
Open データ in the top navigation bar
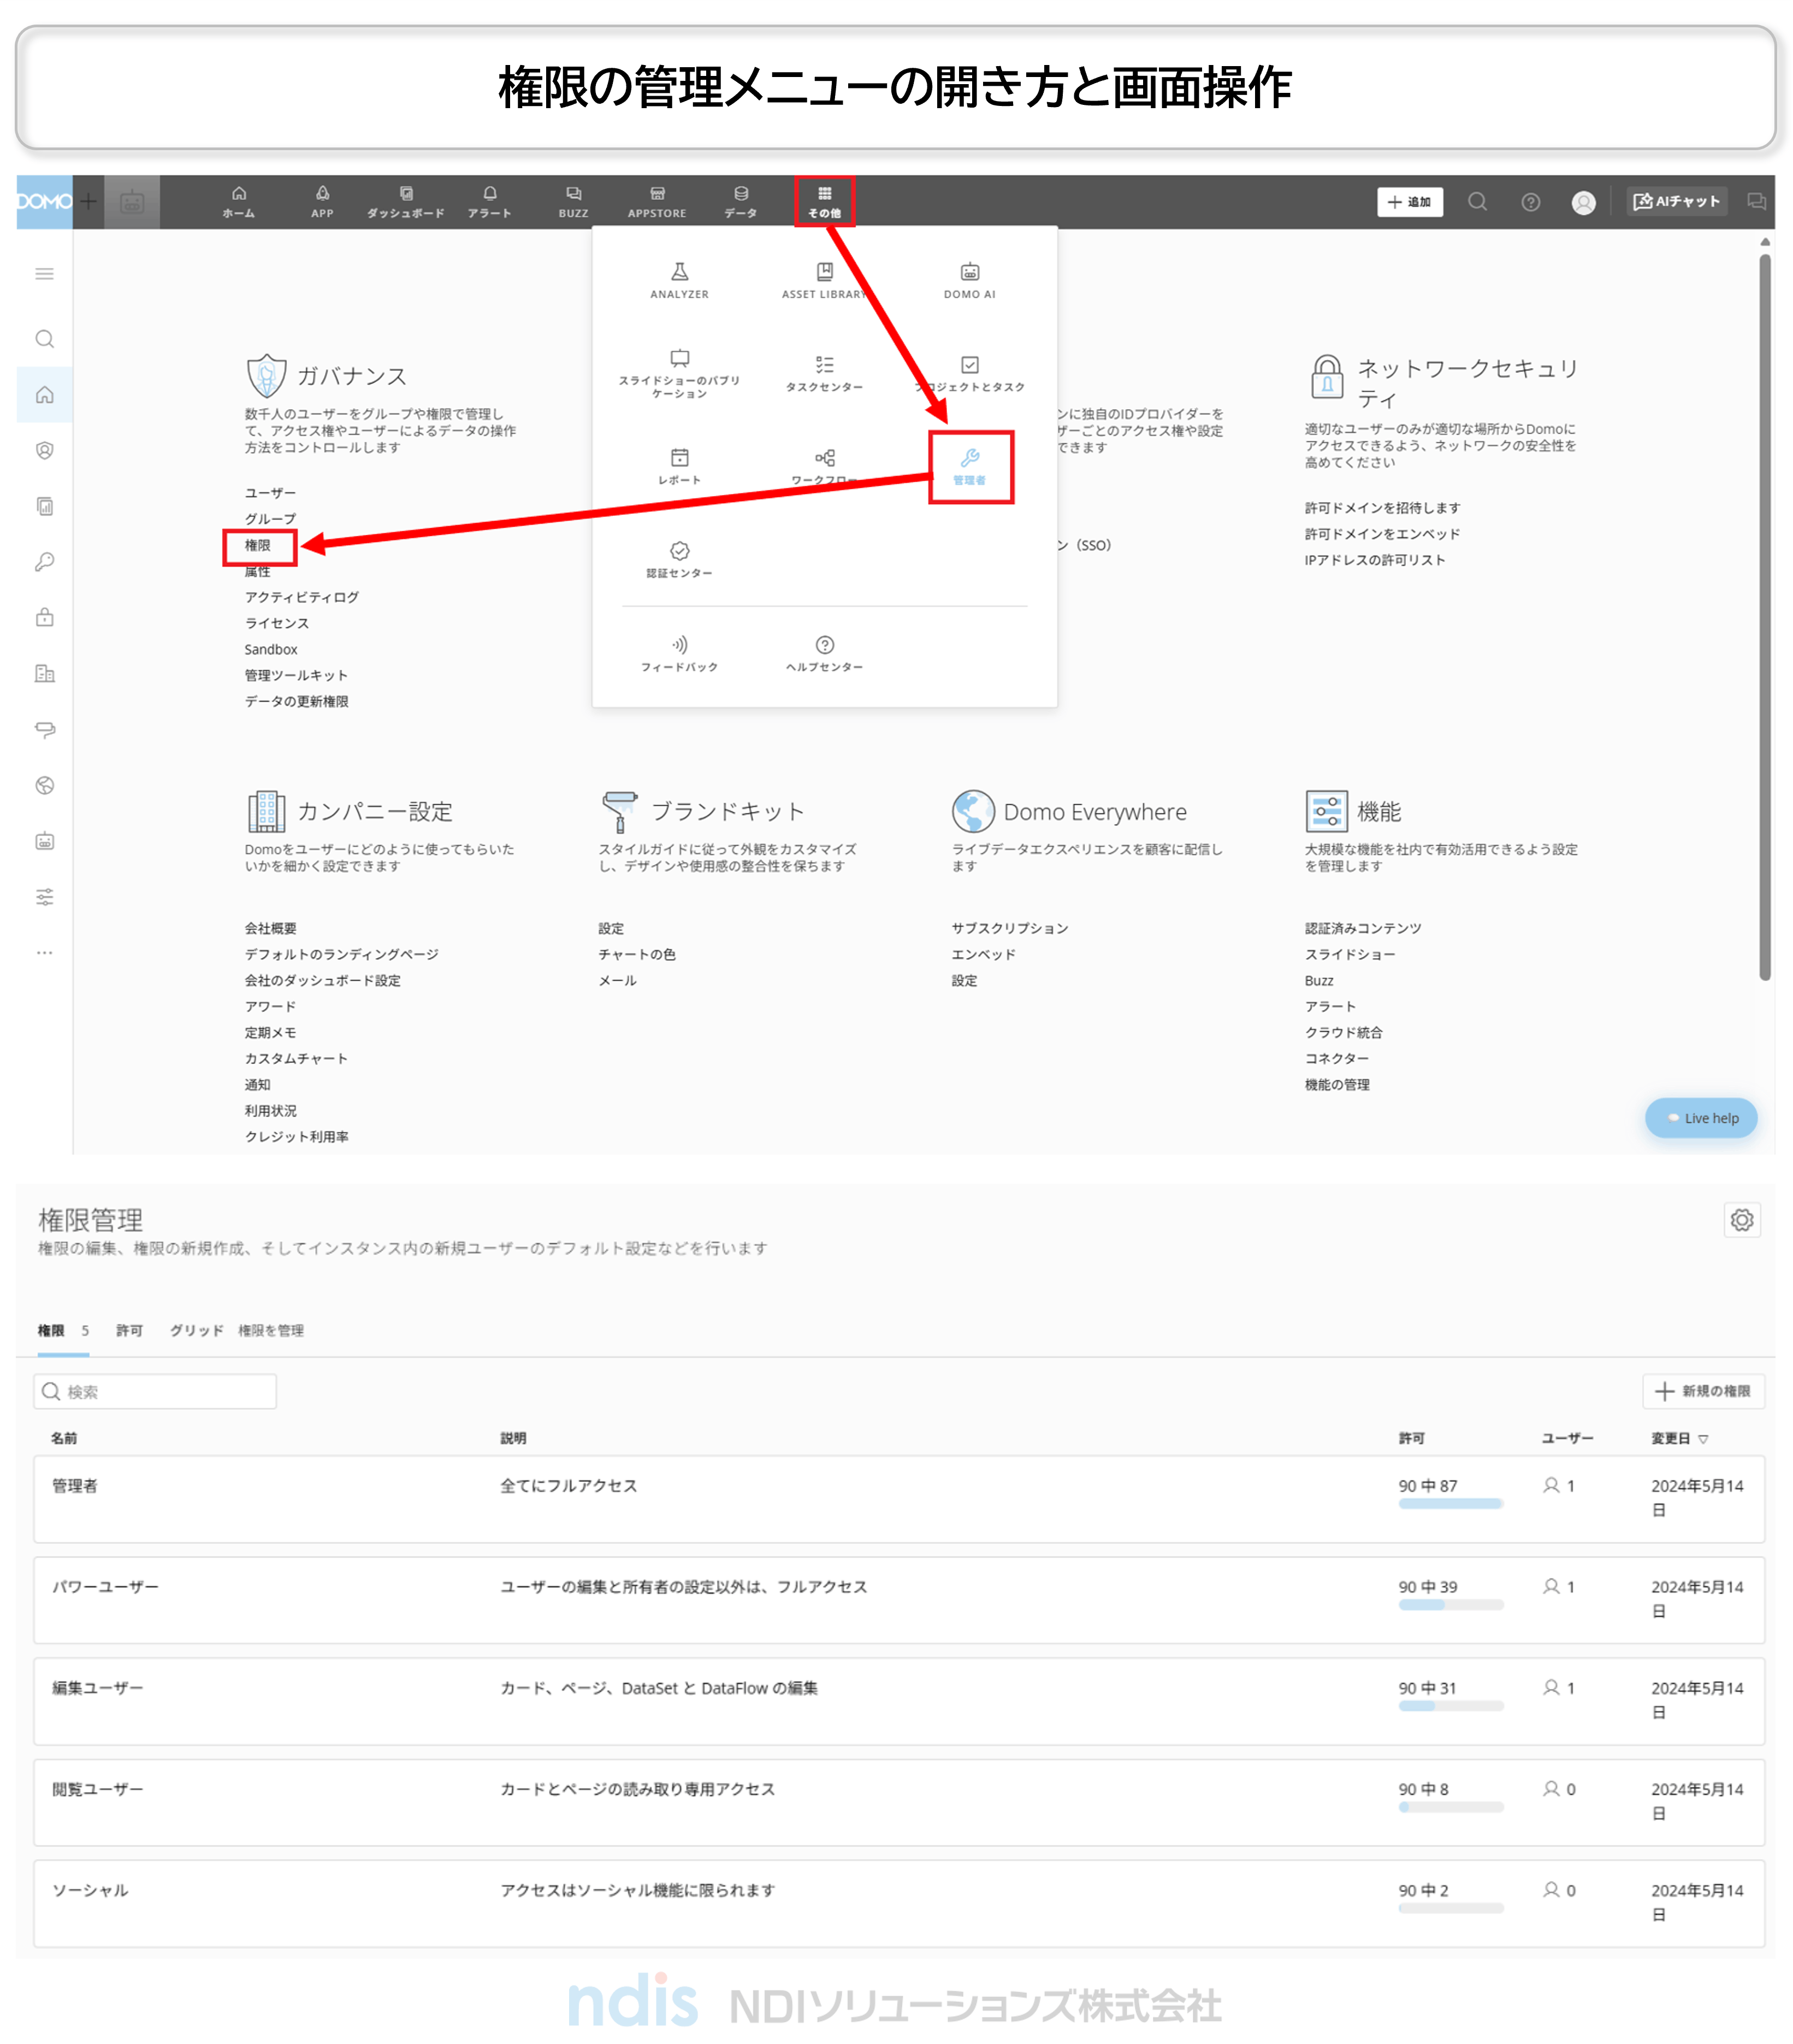(x=740, y=201)
